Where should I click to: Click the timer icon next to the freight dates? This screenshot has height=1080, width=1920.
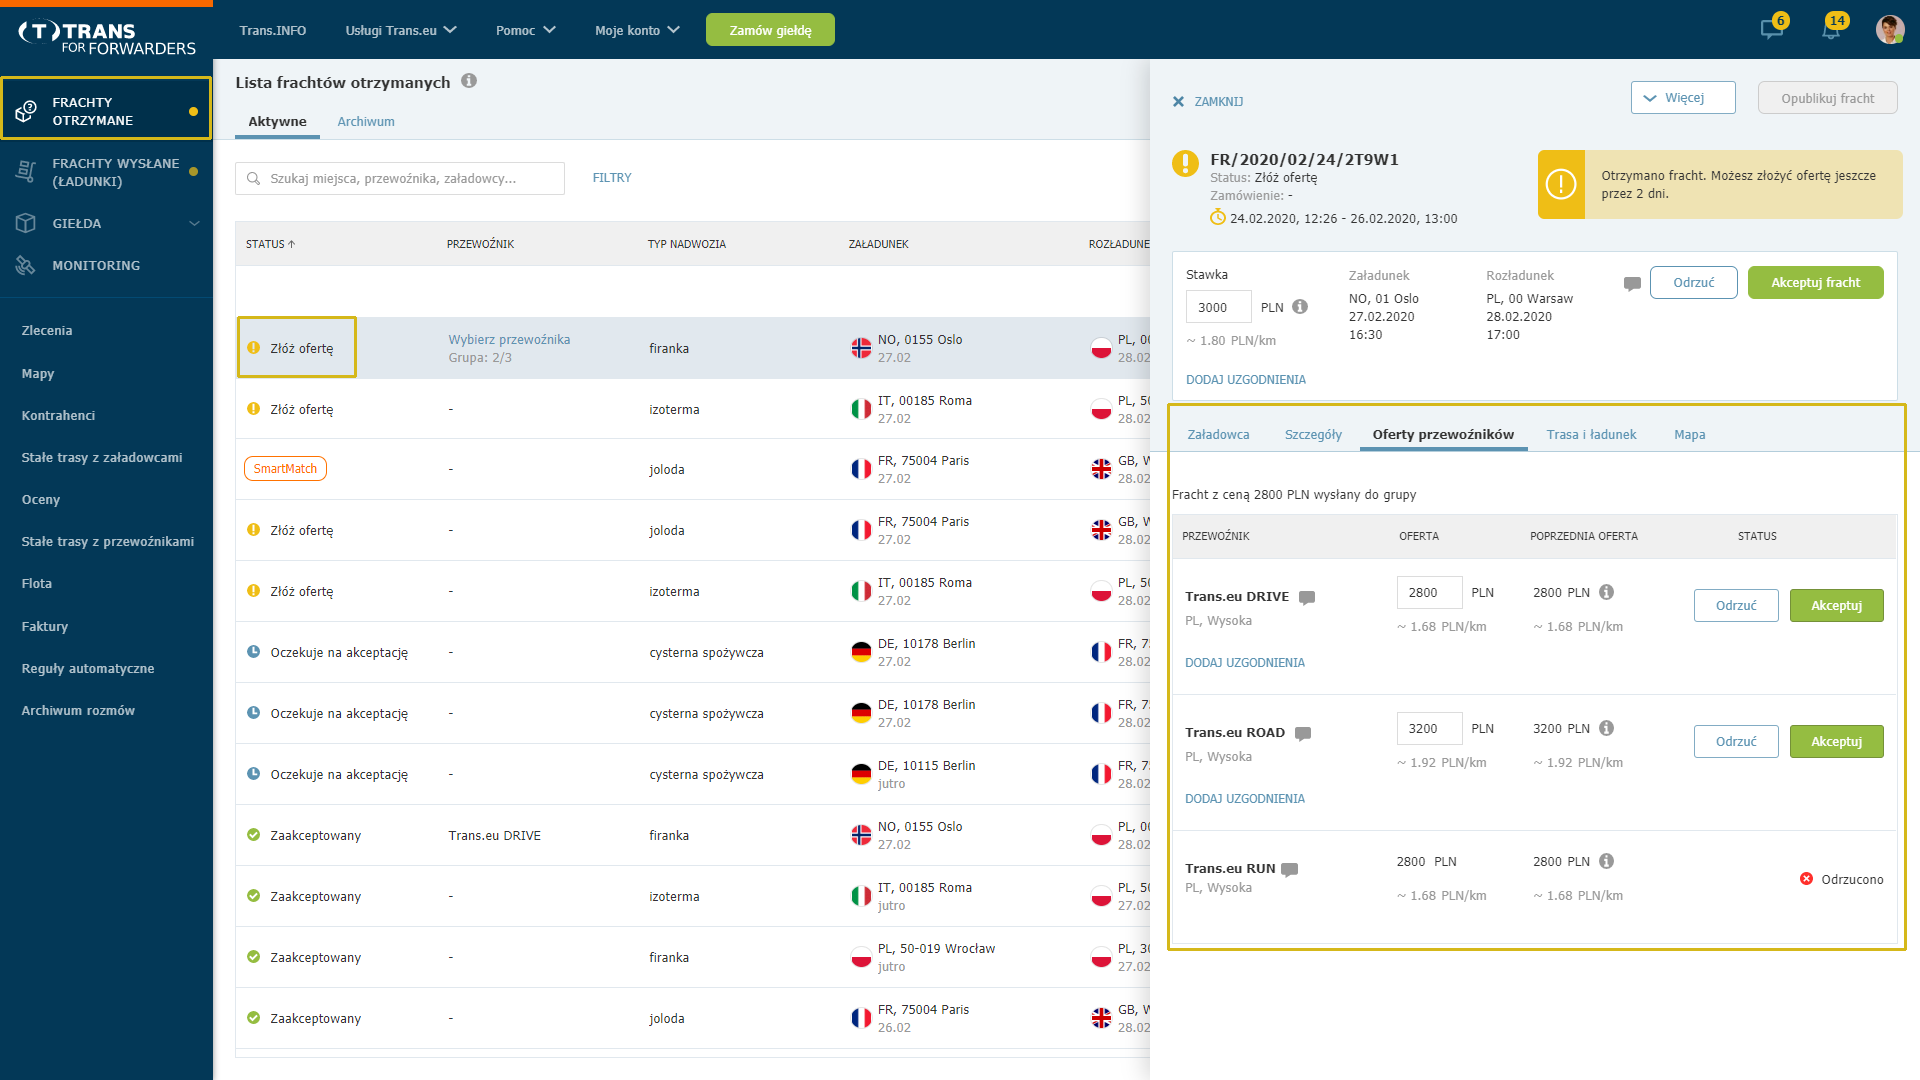(x=1217, y=217)
